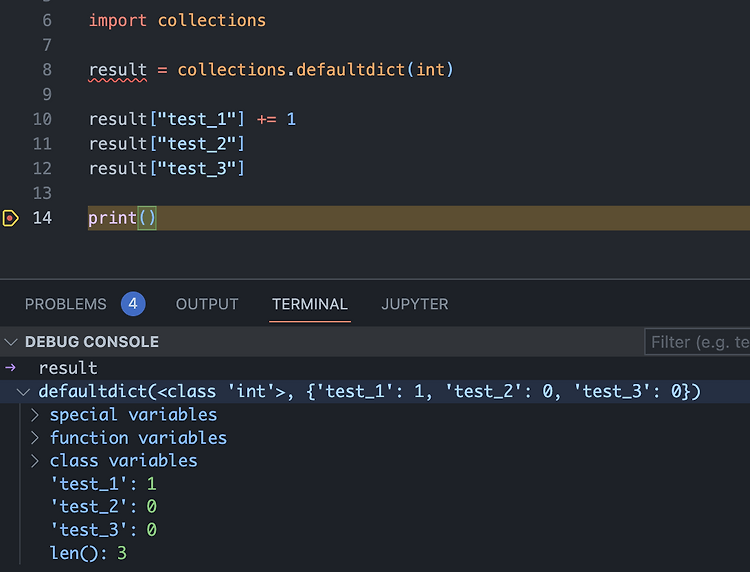Click the underlined result variable on line 8

click(x=118, y=70)
